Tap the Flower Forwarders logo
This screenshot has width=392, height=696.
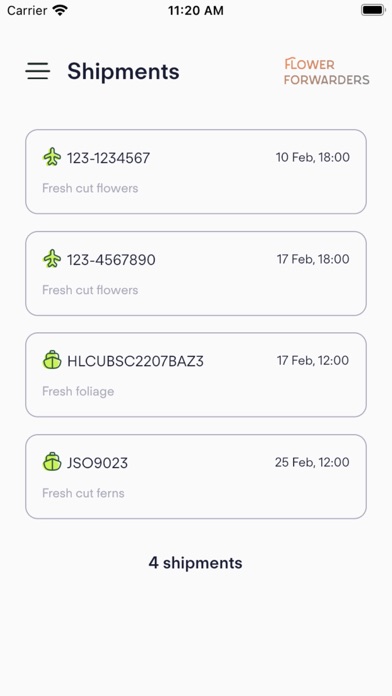327,71
